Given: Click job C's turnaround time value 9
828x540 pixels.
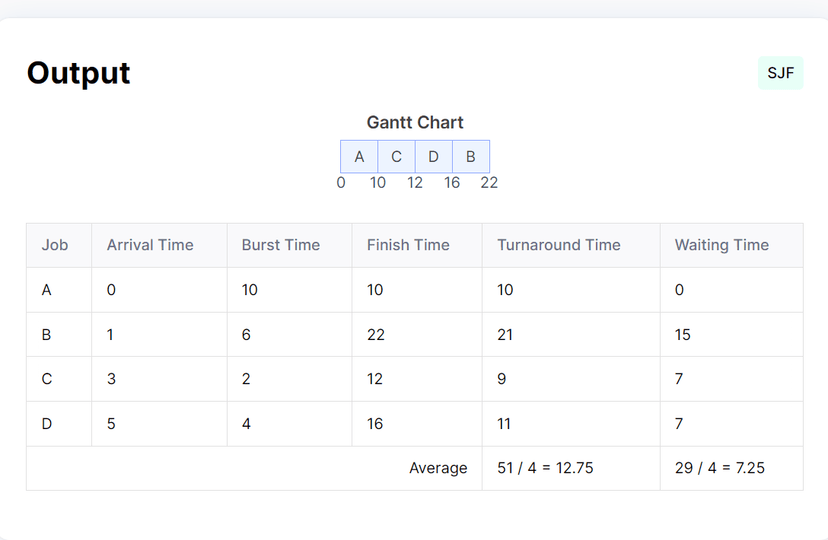Looking at the screenshot, I should tap(502, 379).
